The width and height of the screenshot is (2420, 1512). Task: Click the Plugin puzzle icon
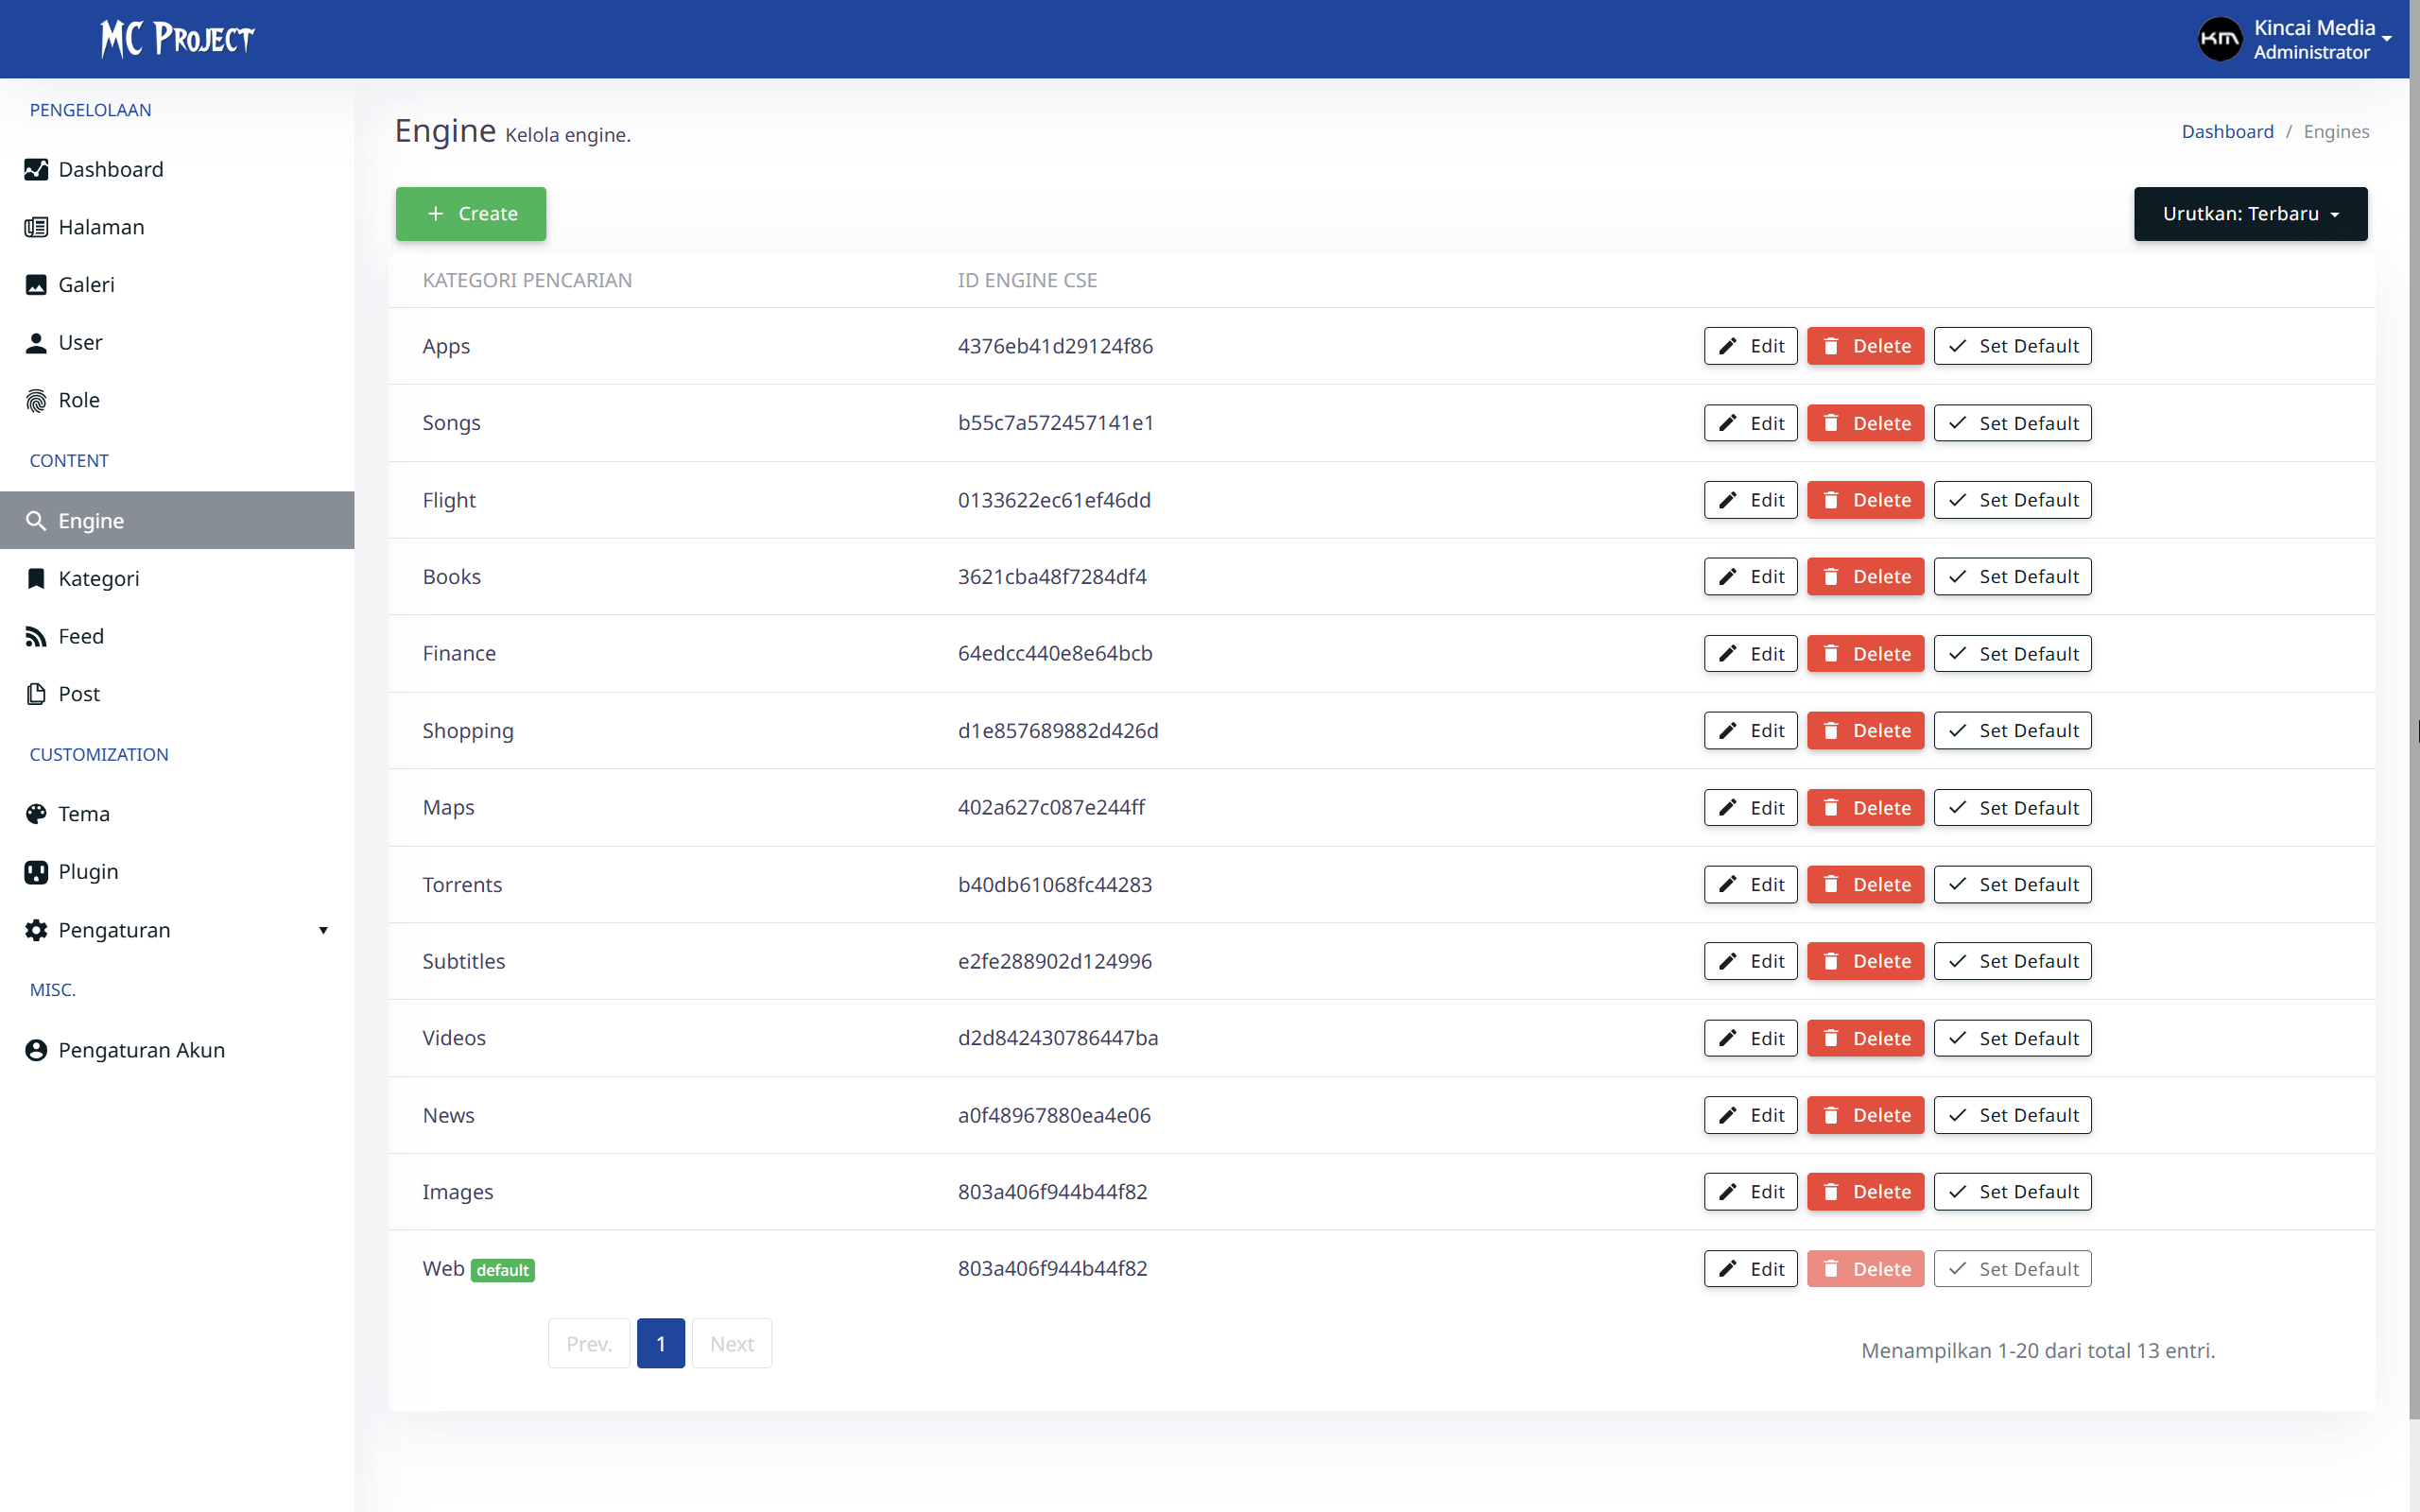(x=37, y=871)
